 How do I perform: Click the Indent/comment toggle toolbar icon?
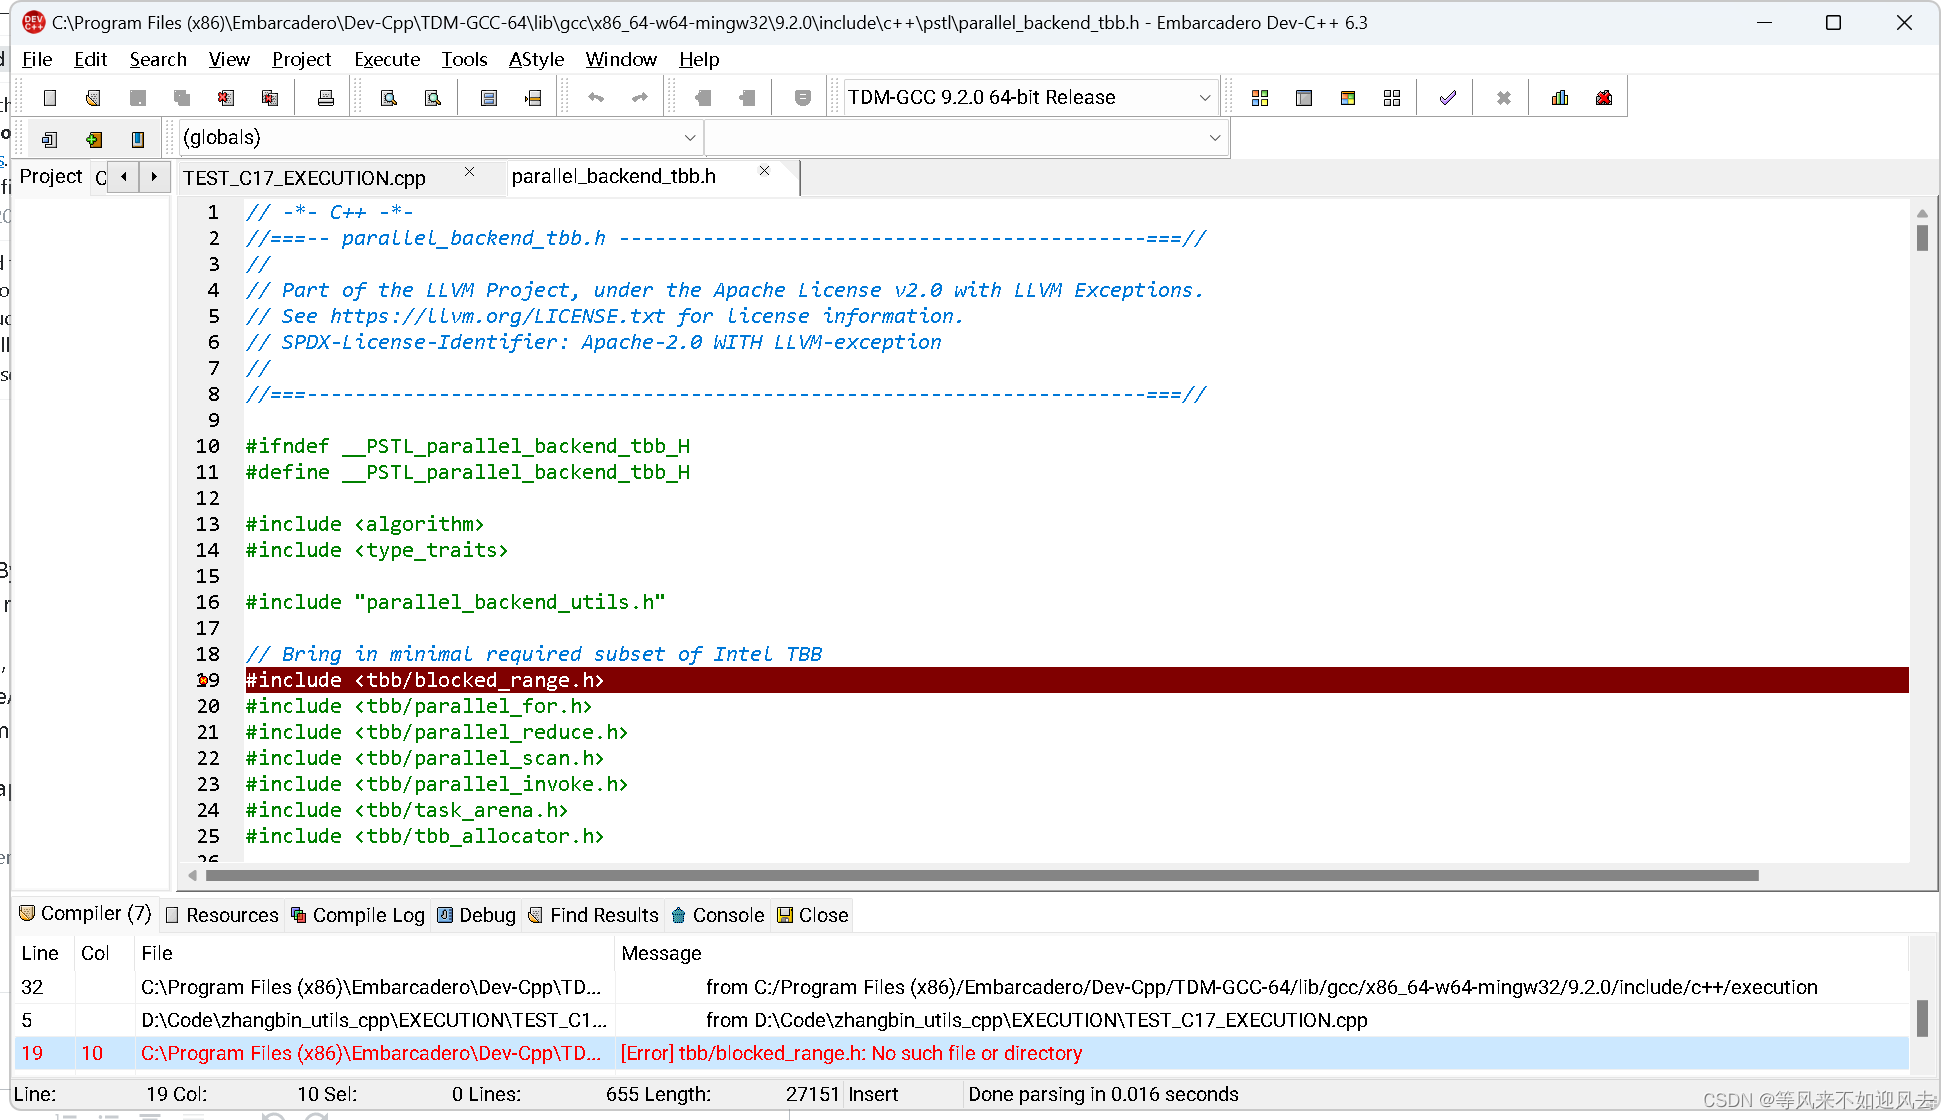point(803,98)
